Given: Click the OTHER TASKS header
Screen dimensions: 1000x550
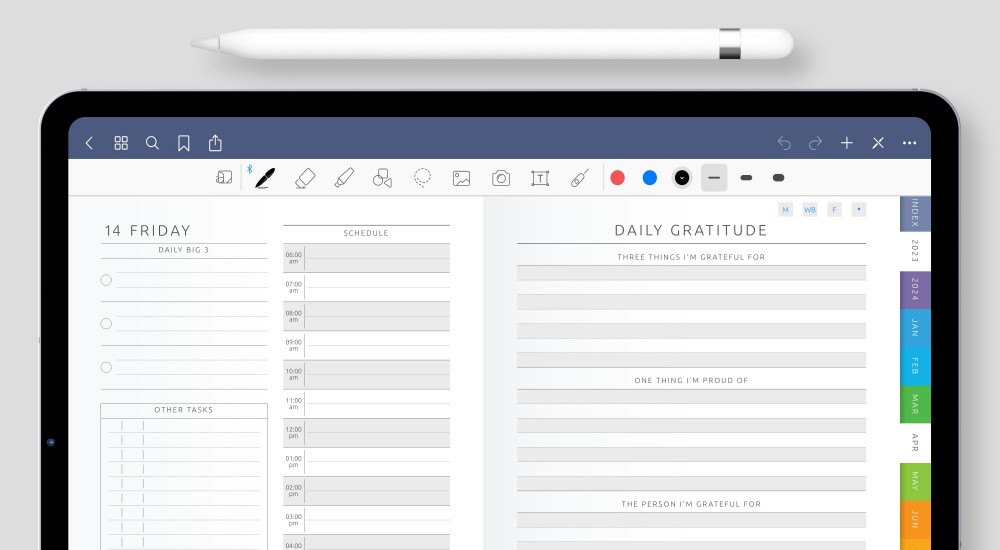Looking at the screenshot, I should 184,410.
